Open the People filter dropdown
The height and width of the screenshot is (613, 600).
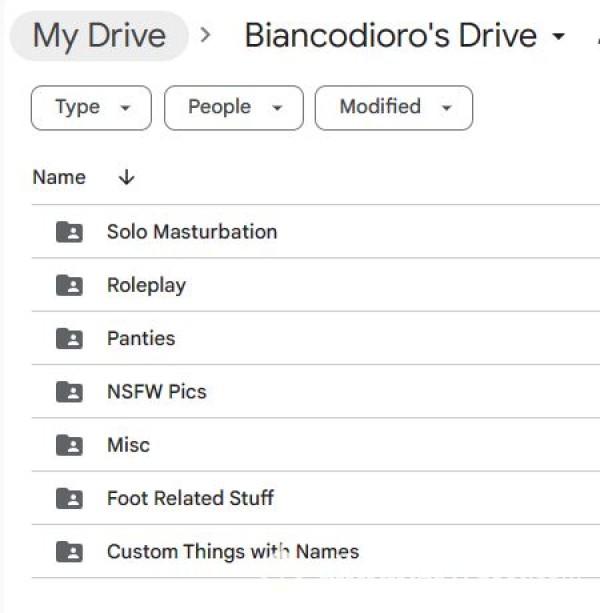click(233, 107)
